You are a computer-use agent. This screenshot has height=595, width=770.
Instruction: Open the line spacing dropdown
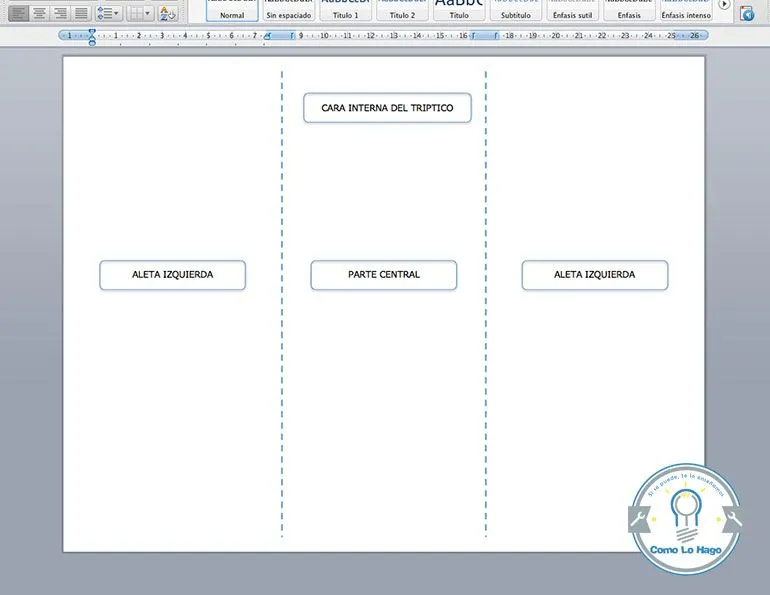[x=109, y=13]
